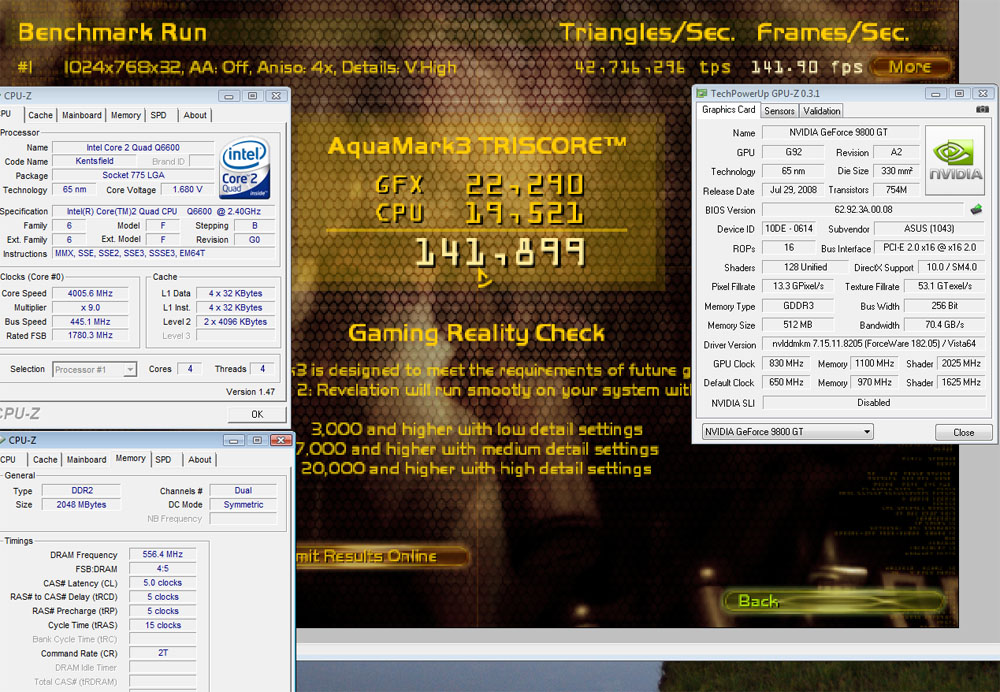This screenshot has height=692, width=1000.
Task: Click the Driver Version nvlddmkm field
Action: [x=874, y=344]
